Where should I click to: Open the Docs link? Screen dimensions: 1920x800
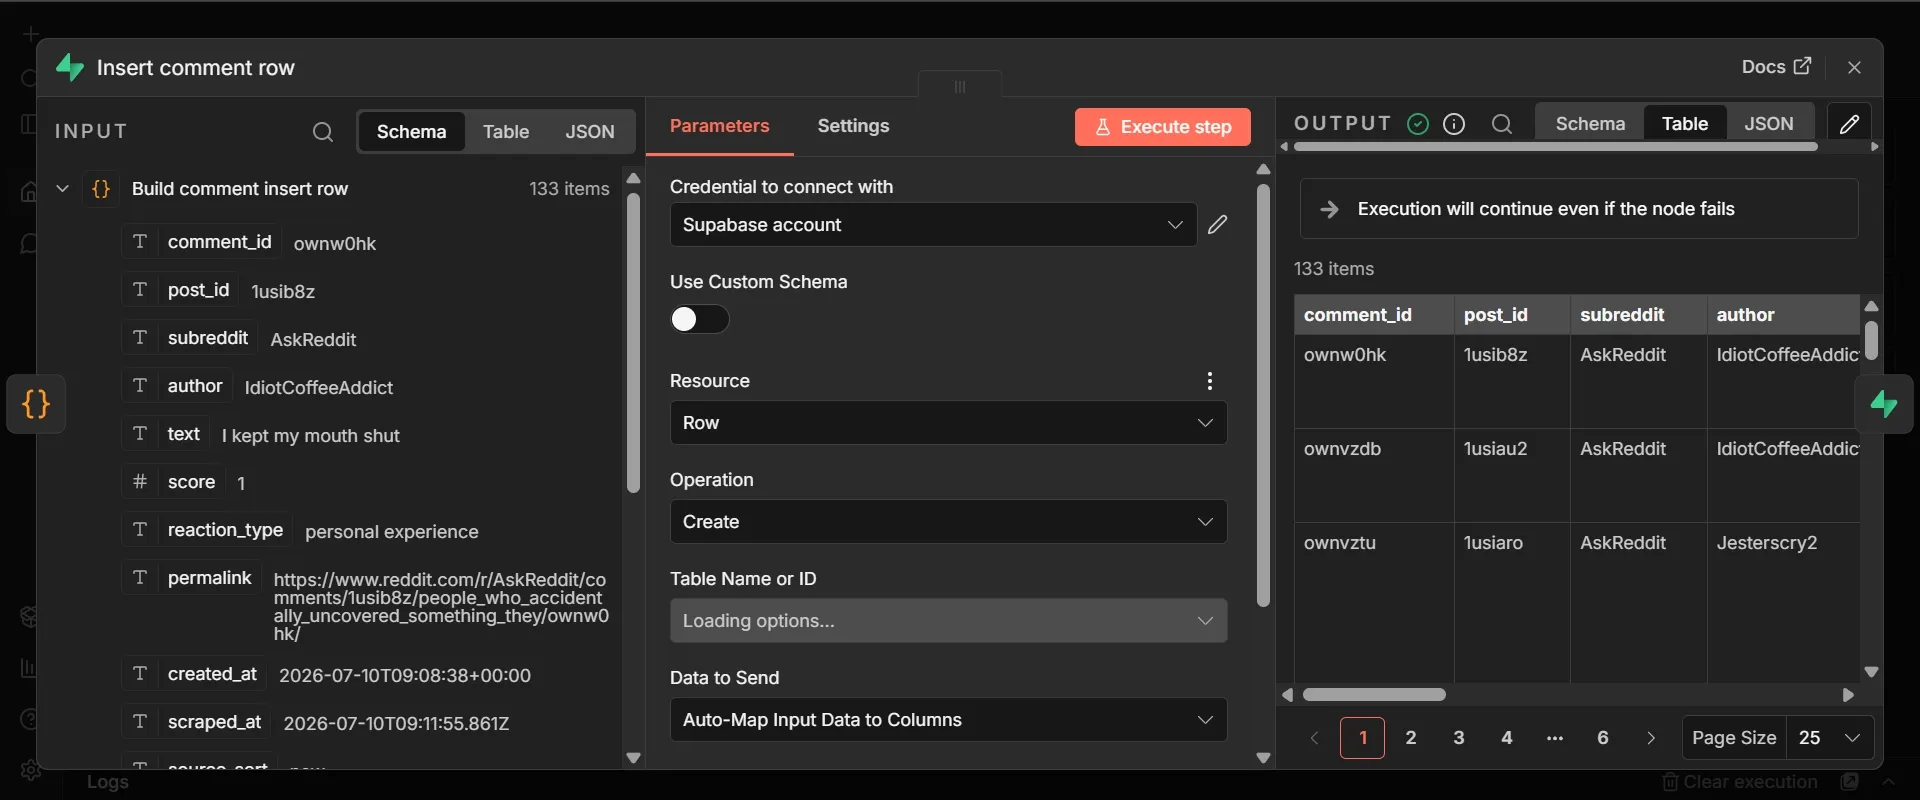[x=1776, y=67]
